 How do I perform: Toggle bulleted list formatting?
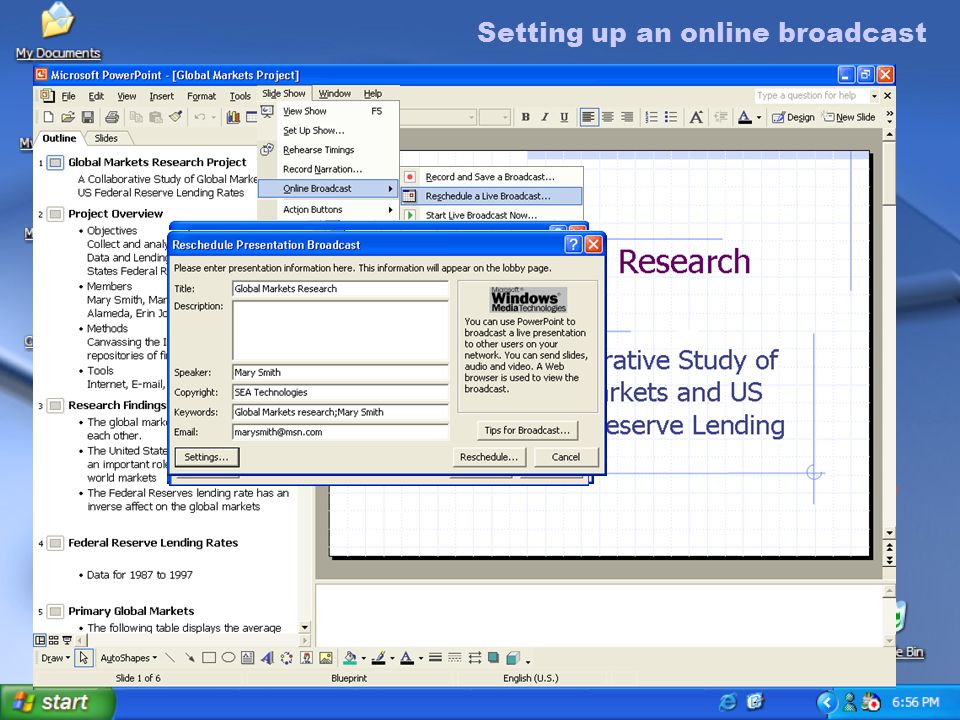click(671, 117)
